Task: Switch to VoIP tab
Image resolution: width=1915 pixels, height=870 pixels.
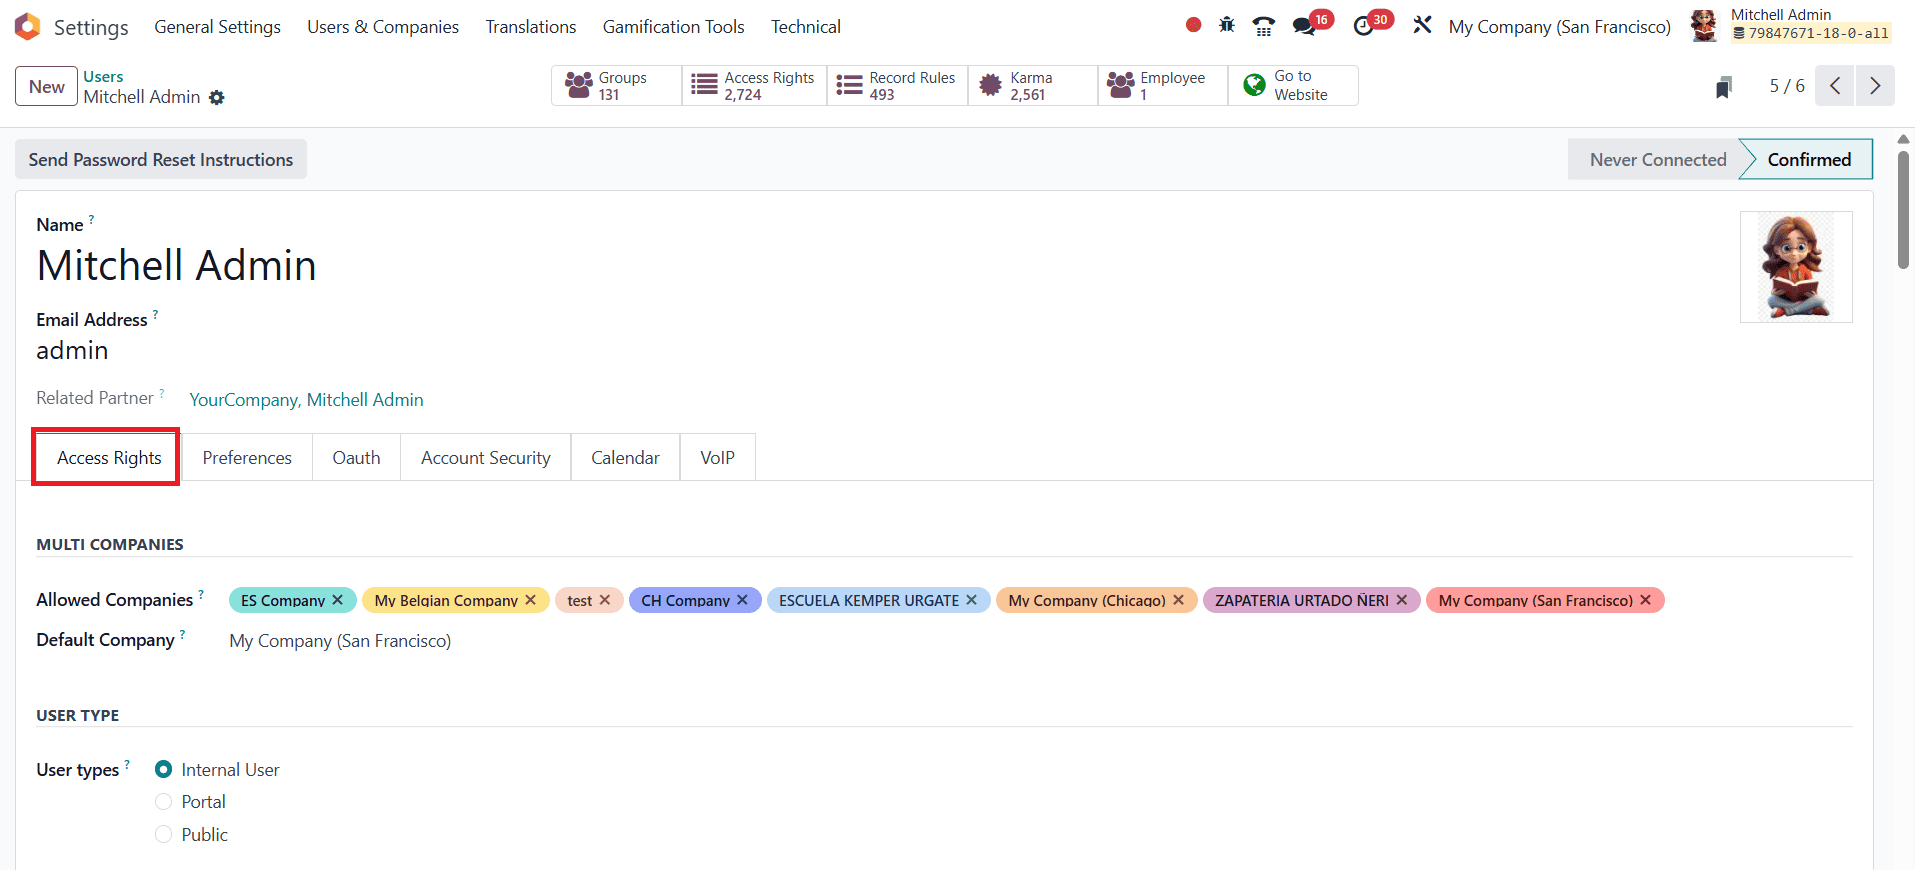Action: point(717,458)
